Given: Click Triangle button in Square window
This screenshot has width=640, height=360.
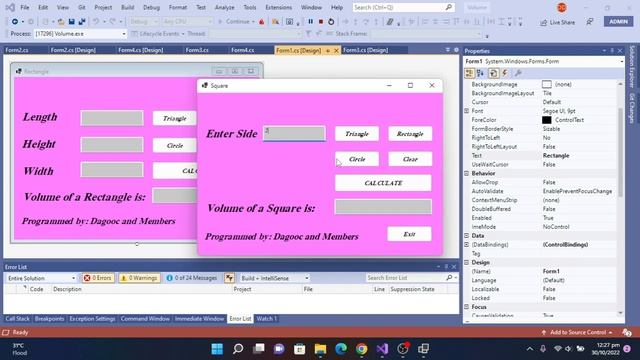Looking at the screenshot, I should (357, 134).
